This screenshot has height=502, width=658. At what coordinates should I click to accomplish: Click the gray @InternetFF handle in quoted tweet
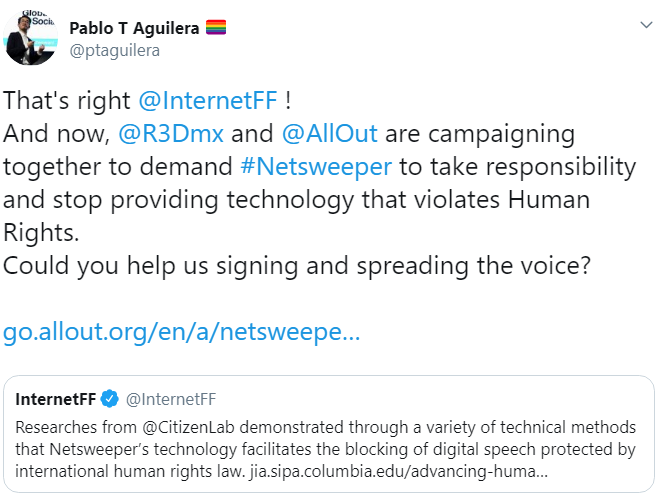coord(171,399)
